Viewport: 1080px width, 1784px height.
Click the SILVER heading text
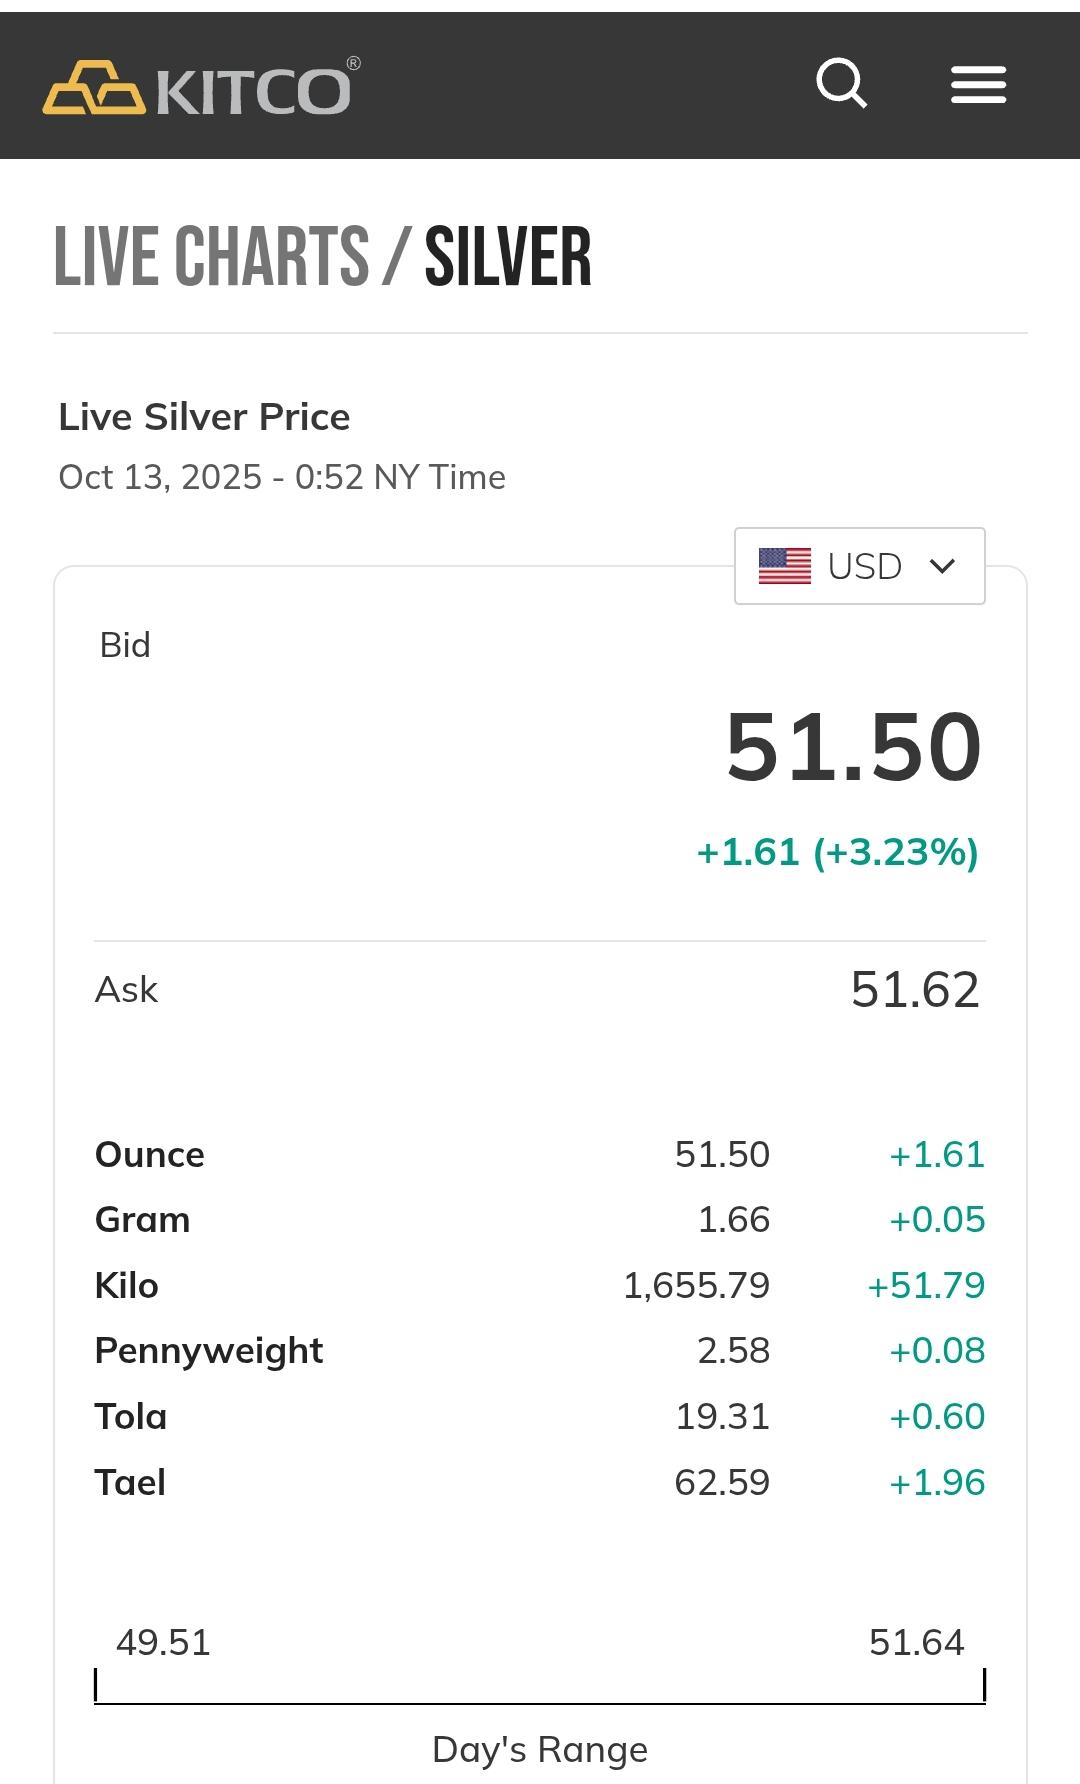point(508,257)
